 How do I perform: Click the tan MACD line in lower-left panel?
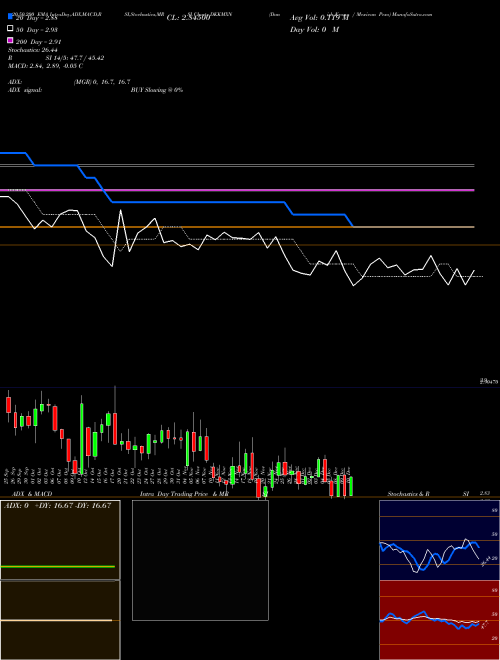click(56, 620)
